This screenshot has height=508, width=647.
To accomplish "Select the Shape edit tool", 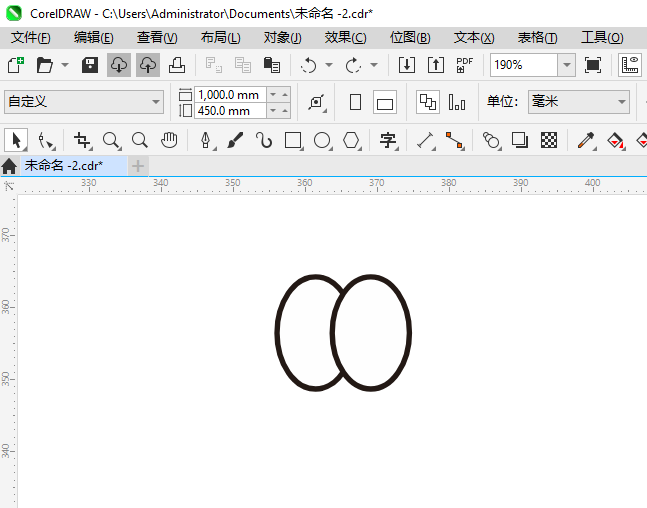I will [45, 140].
